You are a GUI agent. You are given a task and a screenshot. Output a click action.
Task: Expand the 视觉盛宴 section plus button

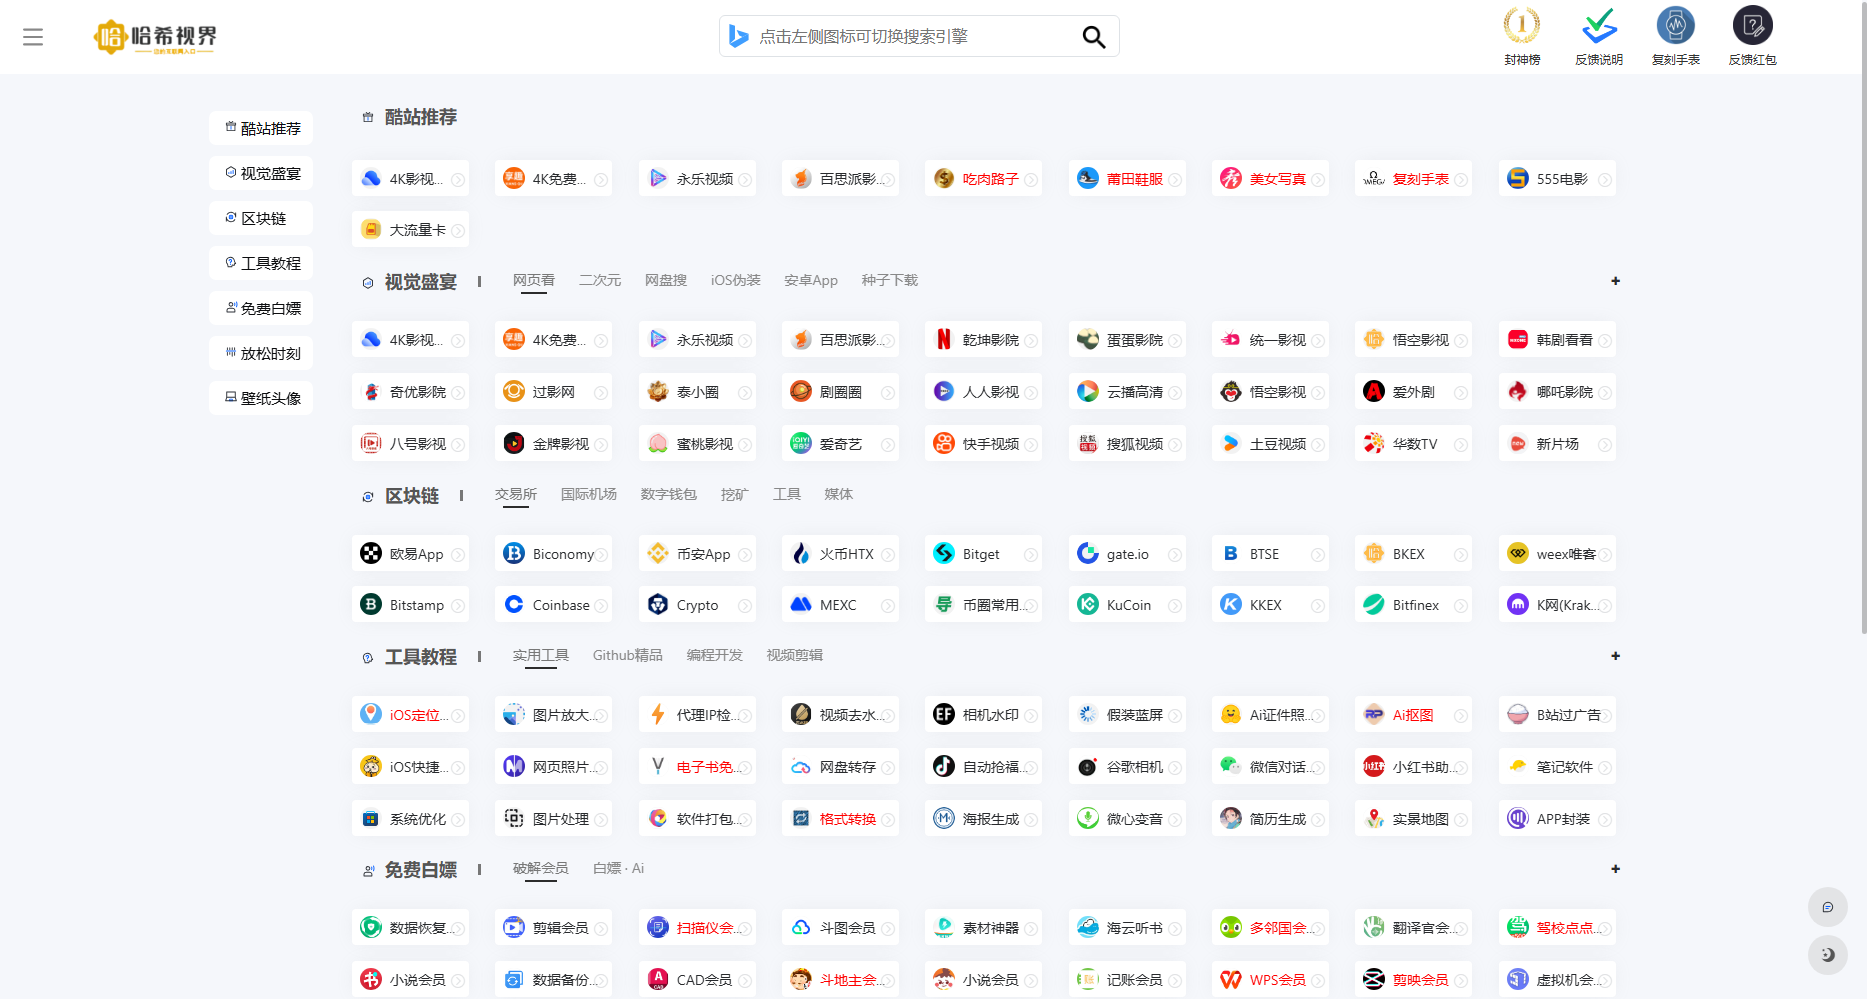pyautogui.click(x=1615, y=281)
